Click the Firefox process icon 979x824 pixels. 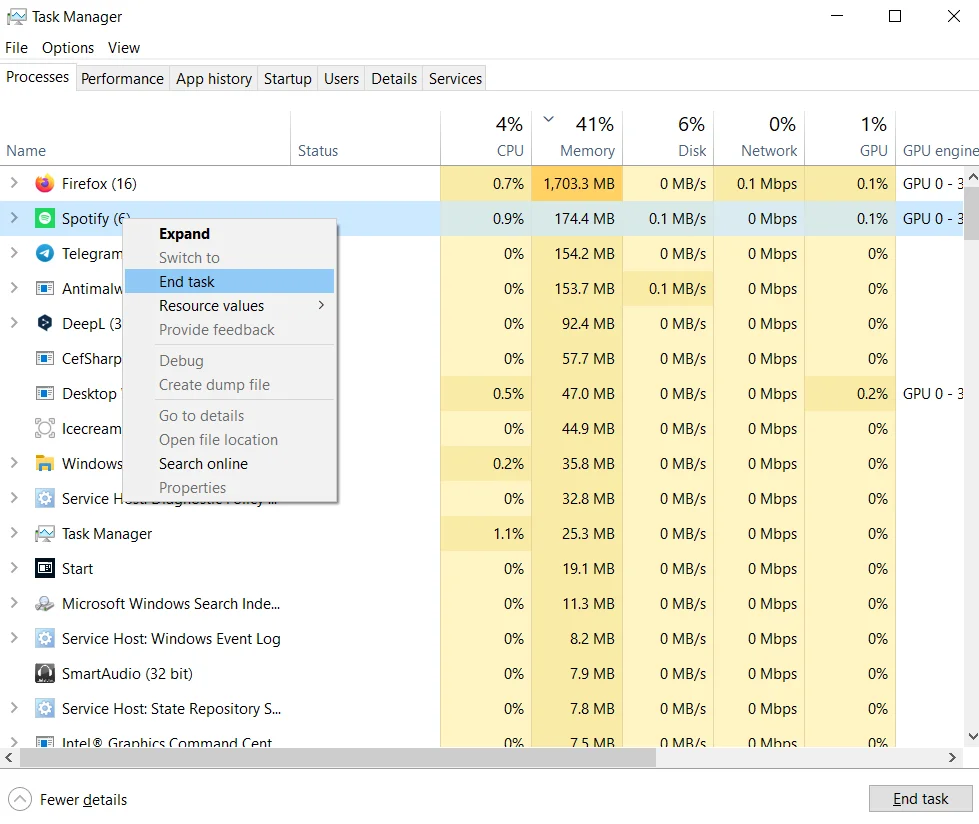[44, 184]
